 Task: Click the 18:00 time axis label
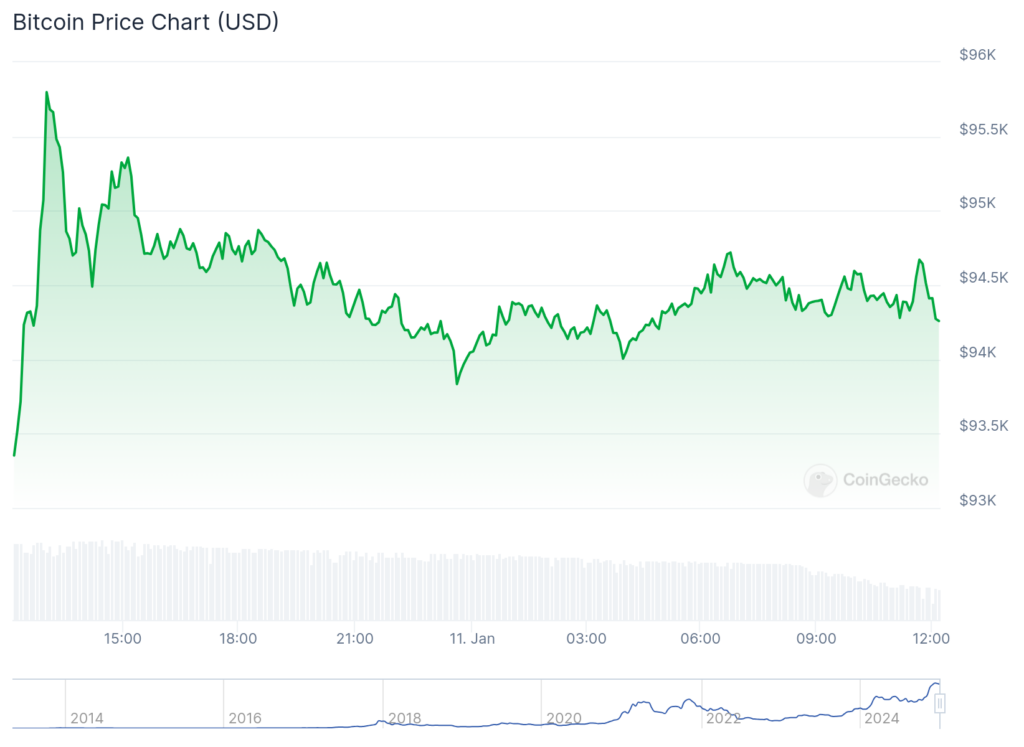(239, 639)
